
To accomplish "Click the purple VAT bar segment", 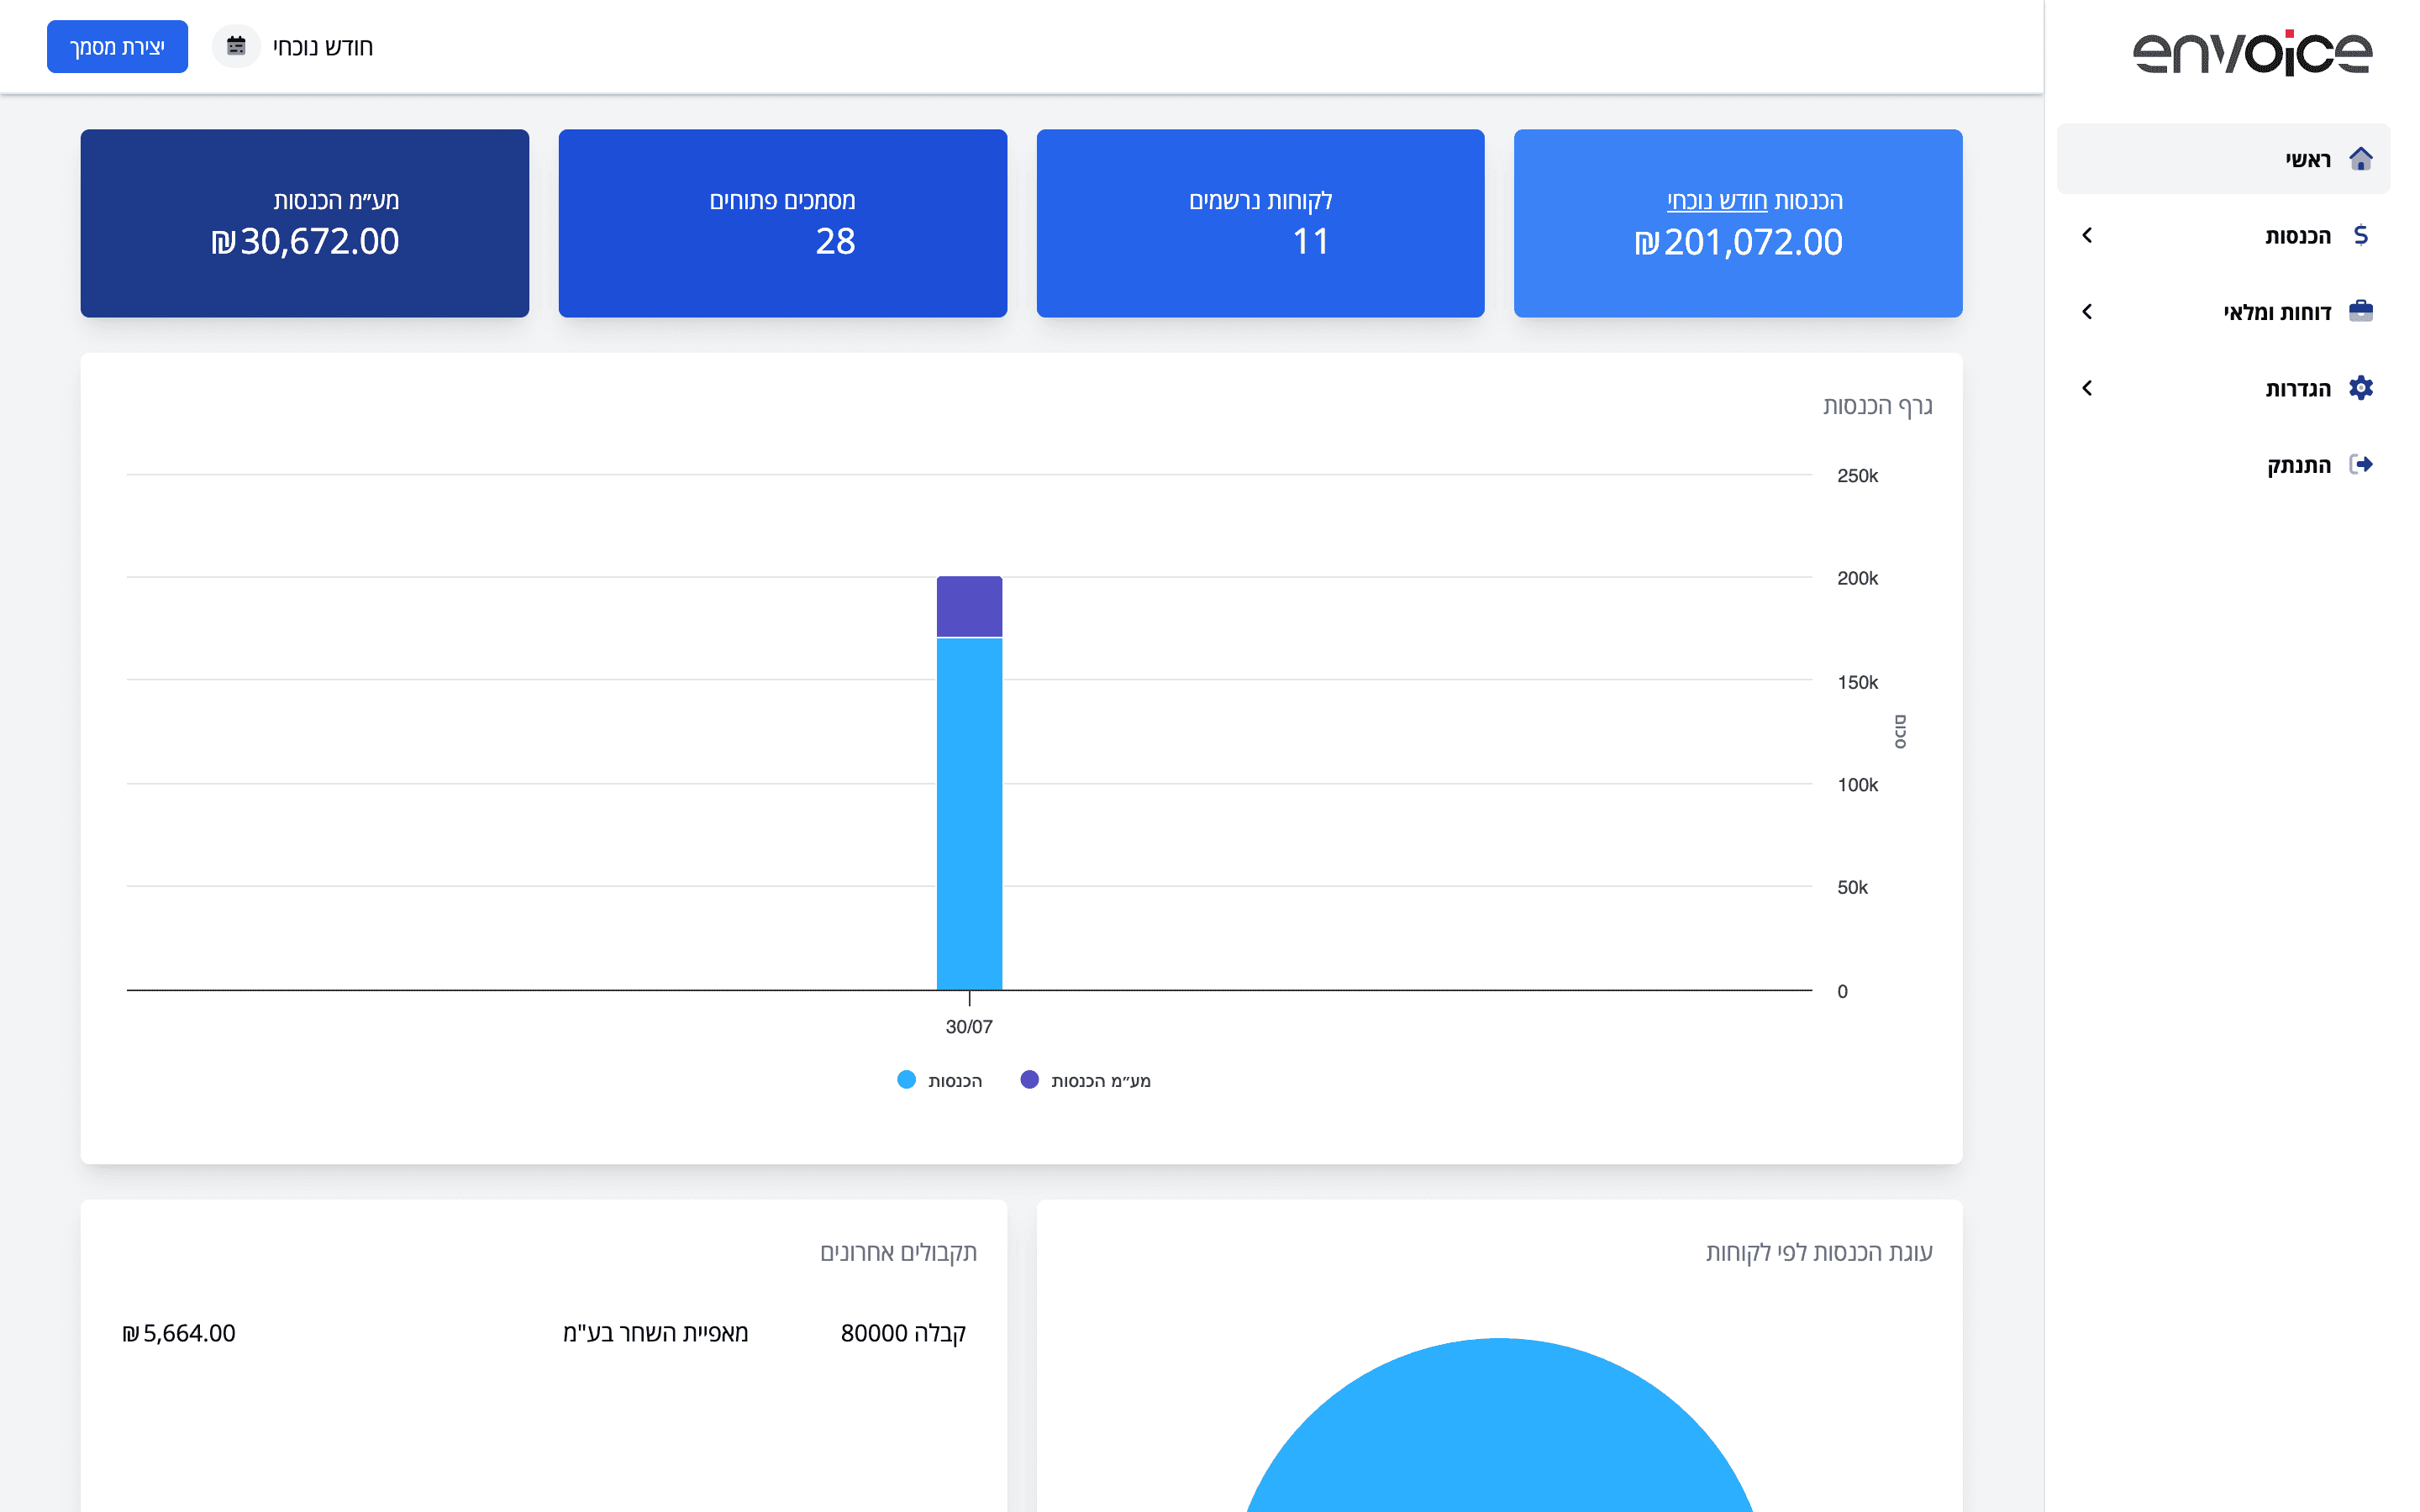I will coord(969,606).
